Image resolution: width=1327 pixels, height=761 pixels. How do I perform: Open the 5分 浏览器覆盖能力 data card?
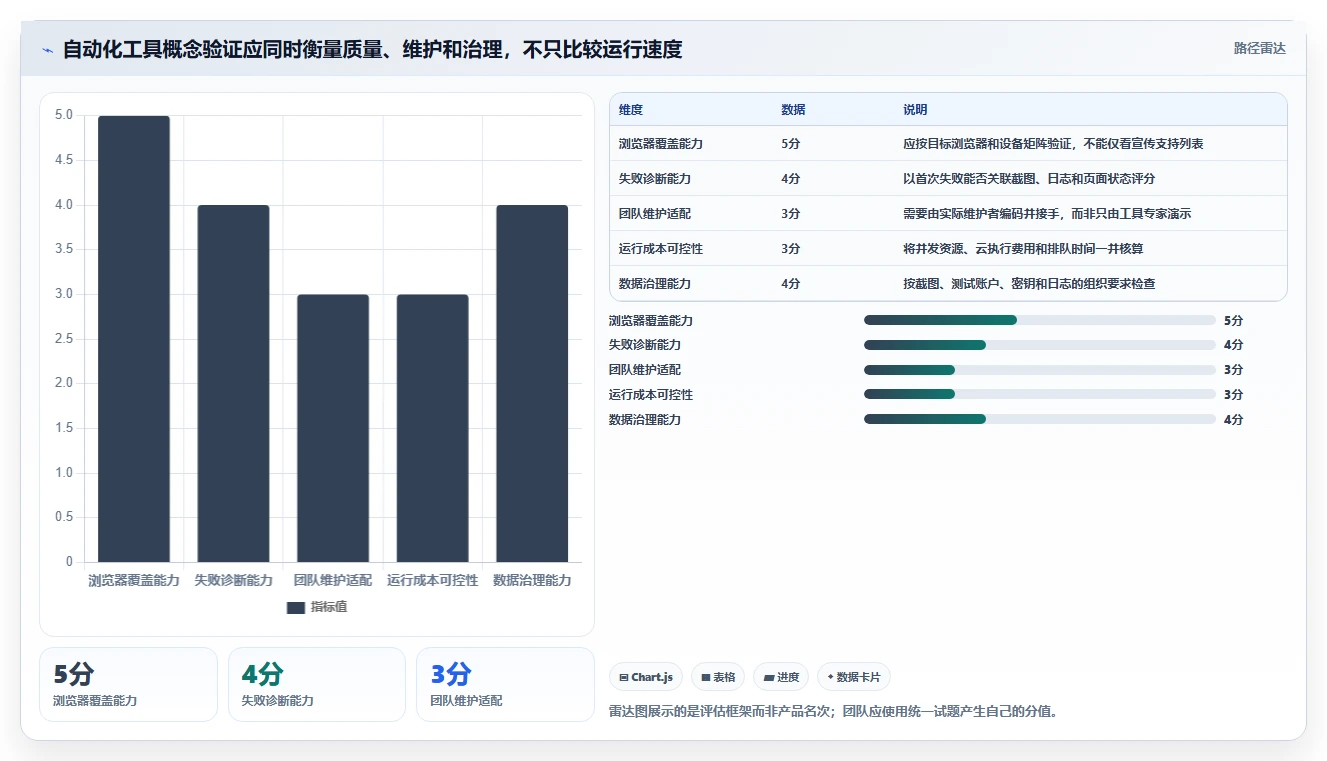pos(128,684)
